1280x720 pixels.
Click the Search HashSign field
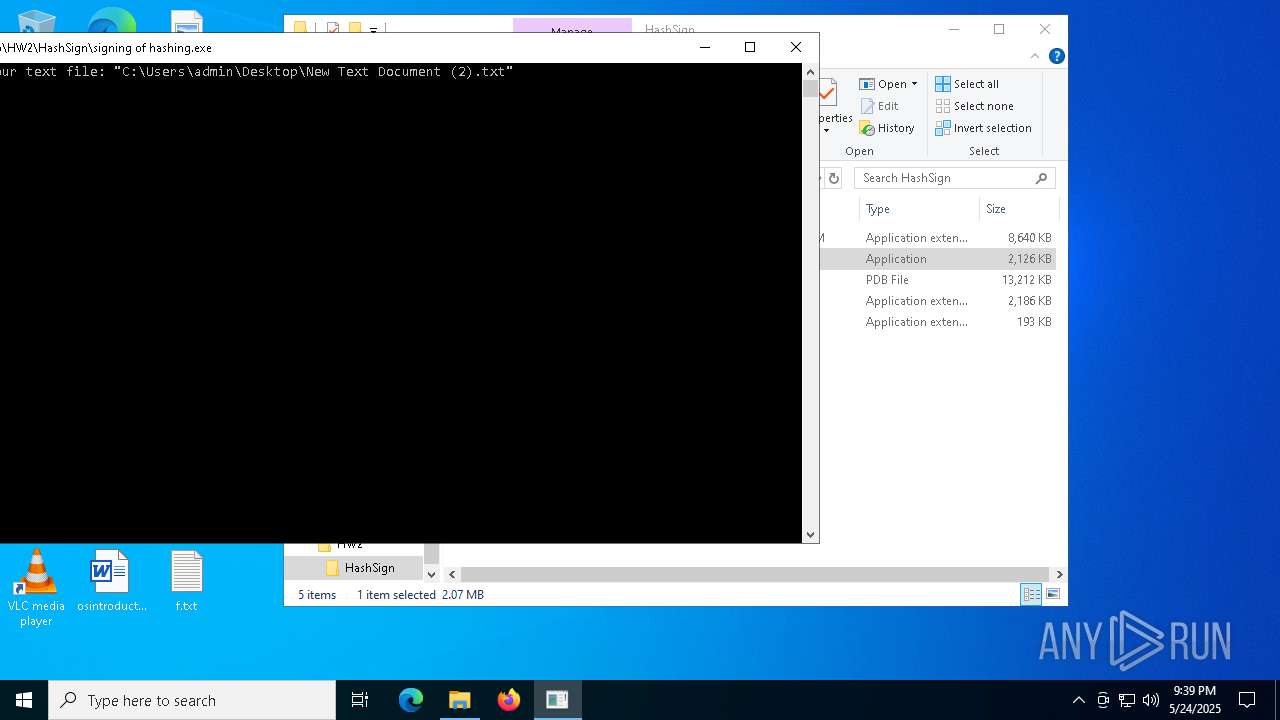pos(955,178)
